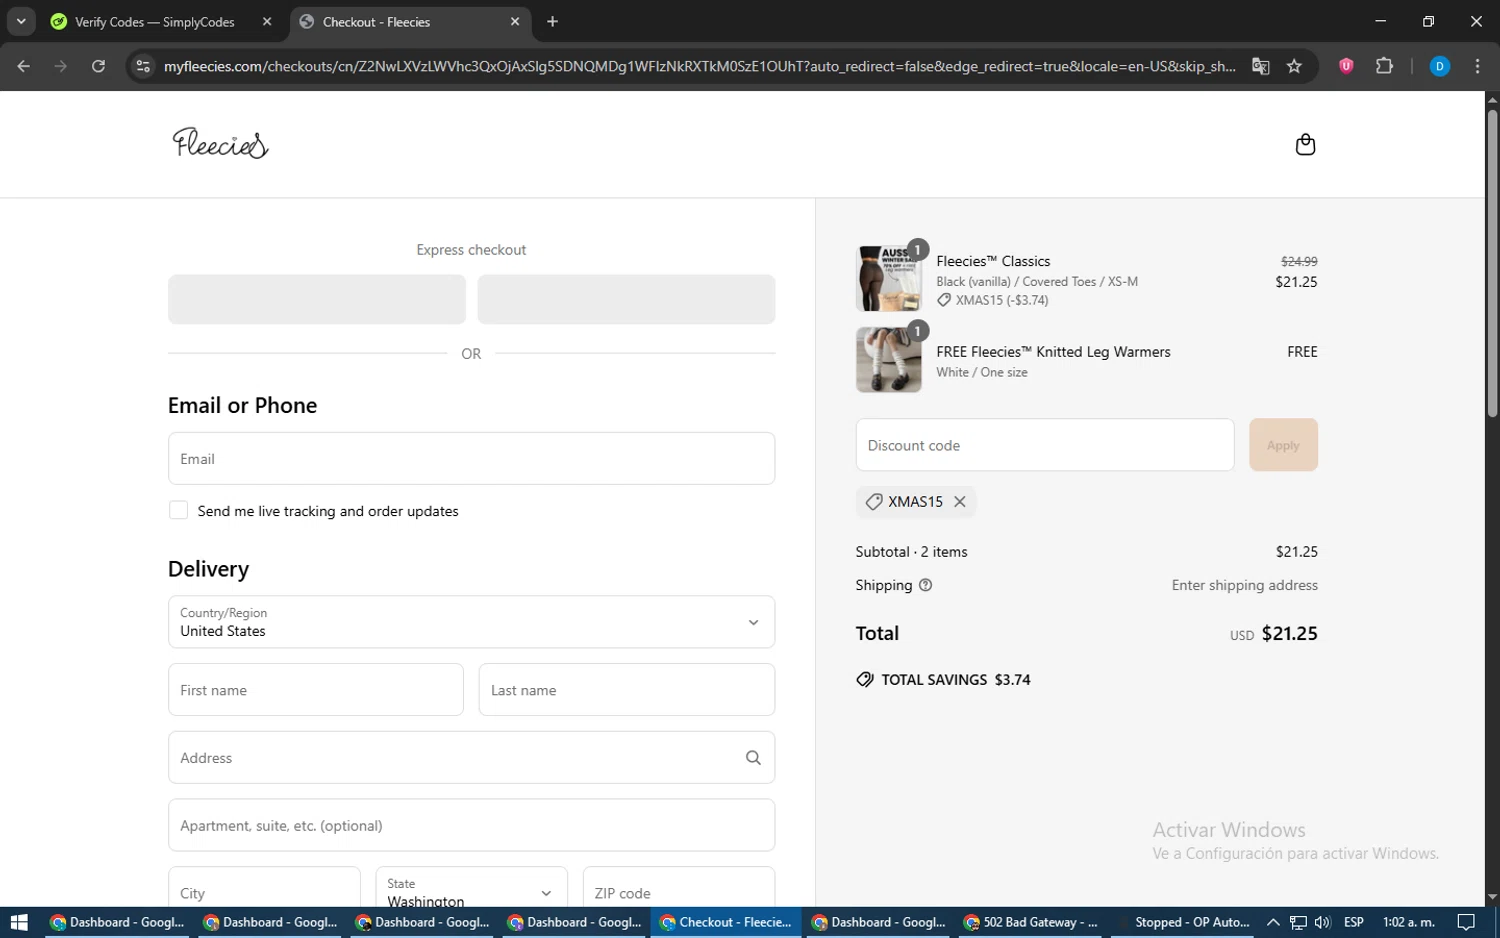Click the City field
1500x938 pixels.
tap(264, 888)
